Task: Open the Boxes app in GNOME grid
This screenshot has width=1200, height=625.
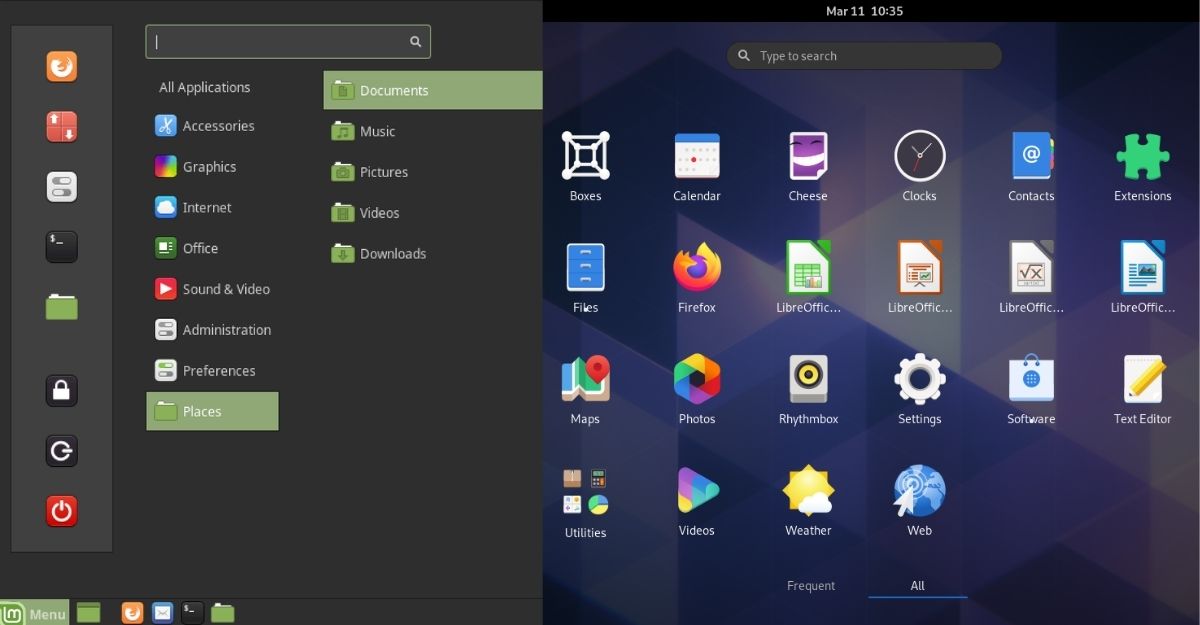Action: coord(585,167)
